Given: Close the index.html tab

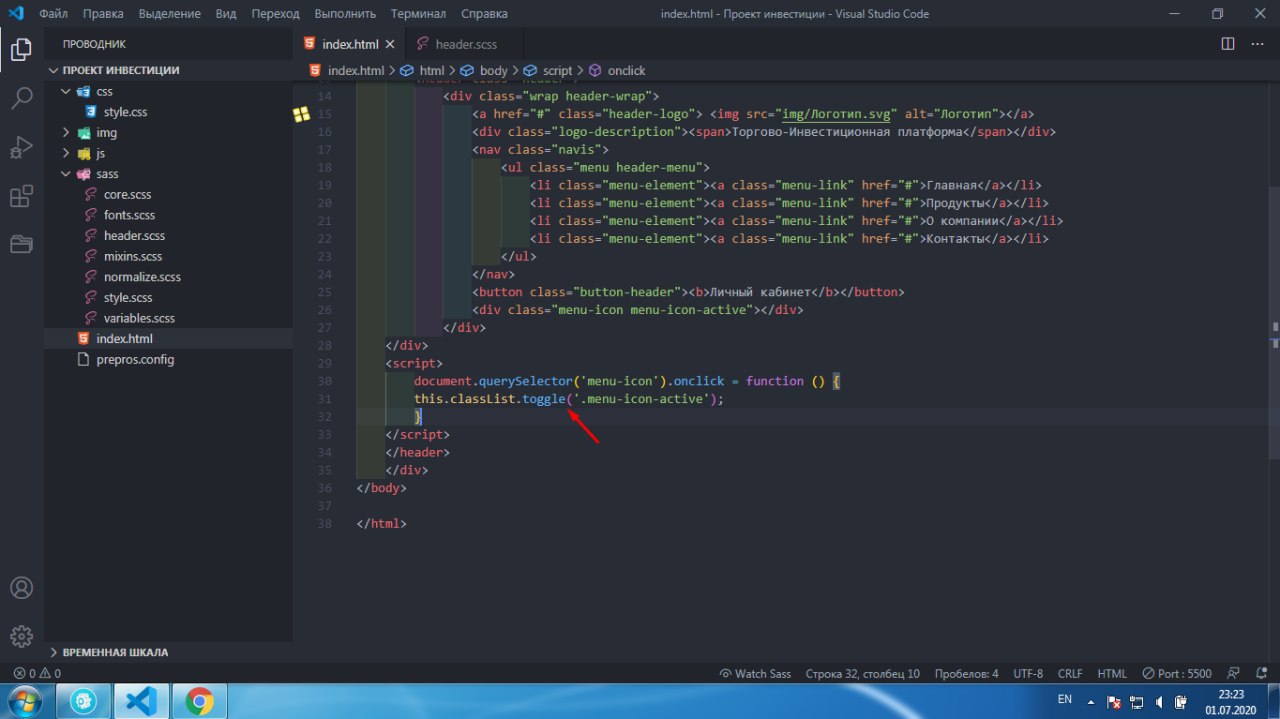Looking at the screenshot, I should [389, 44].
